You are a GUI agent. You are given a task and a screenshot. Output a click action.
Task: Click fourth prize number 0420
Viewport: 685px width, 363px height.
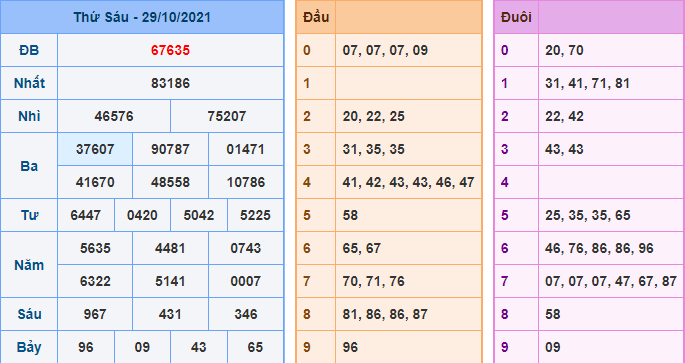[x=142, y=215]
